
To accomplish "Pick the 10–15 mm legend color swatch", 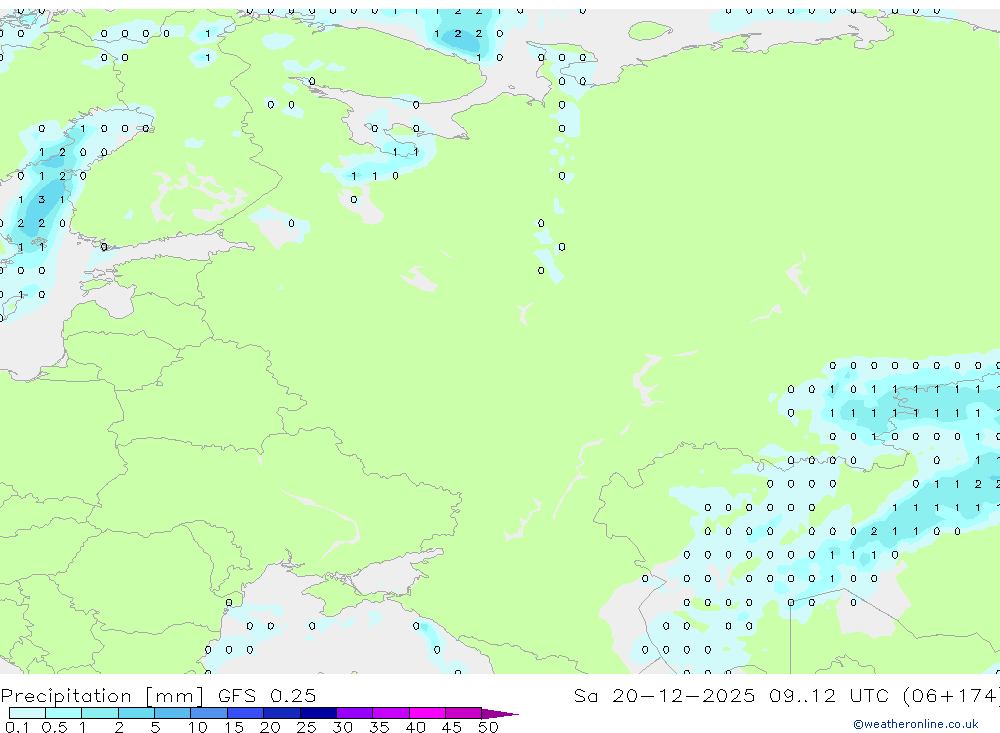I will [209, 713].
